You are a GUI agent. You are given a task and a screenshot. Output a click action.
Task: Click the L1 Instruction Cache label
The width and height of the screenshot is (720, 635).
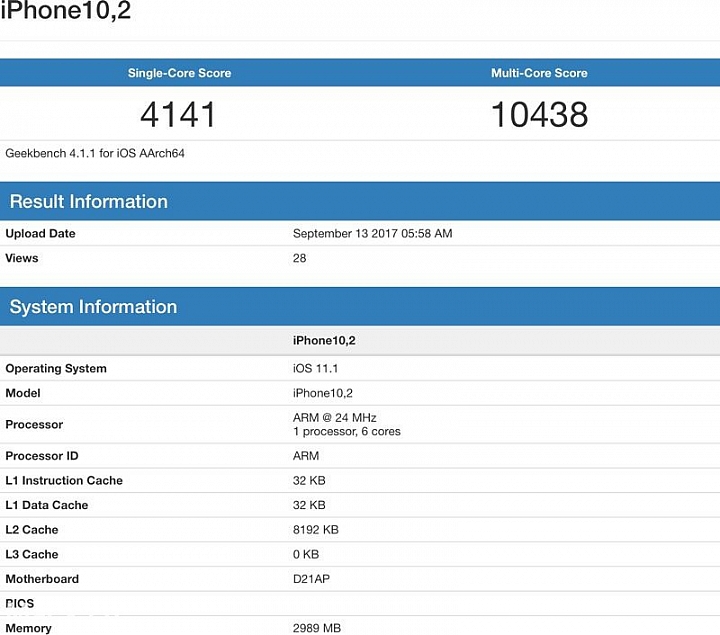(64, 480)
